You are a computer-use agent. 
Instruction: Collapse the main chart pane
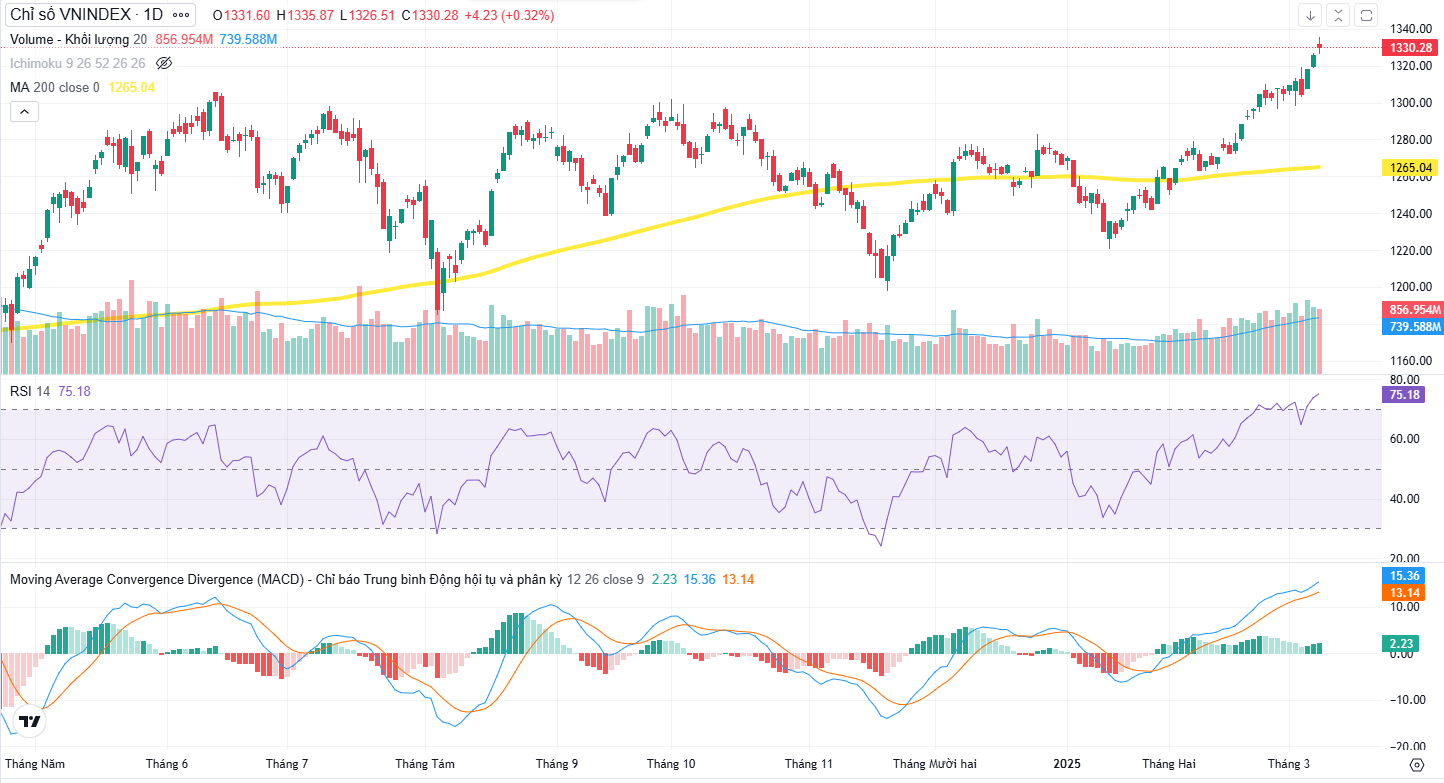(x=1339, y=15)
